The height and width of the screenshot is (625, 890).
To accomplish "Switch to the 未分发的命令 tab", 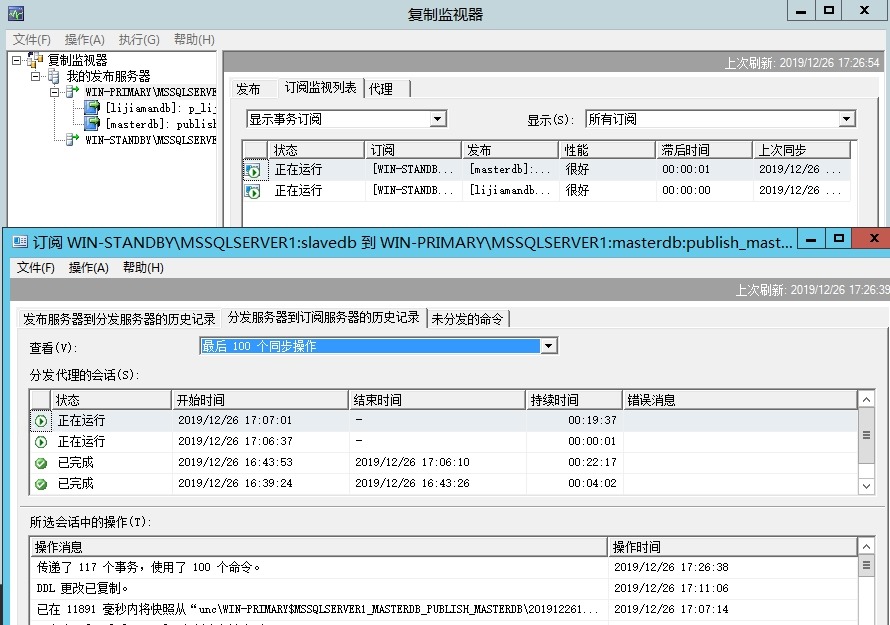I will 468,319.
